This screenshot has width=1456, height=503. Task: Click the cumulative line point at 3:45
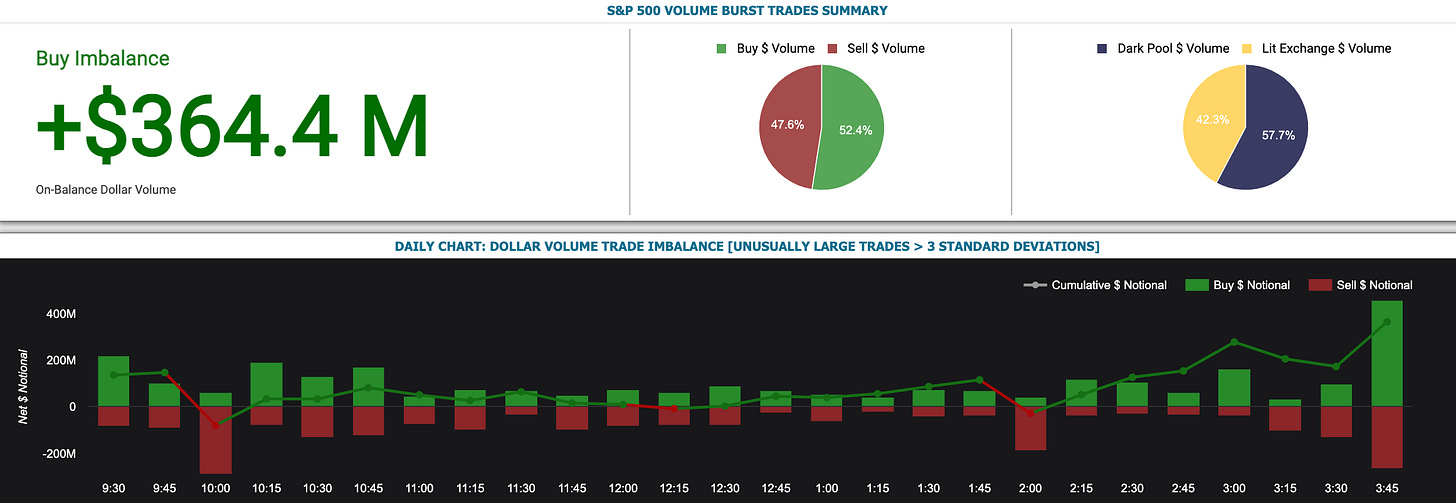click(1386, 322)
